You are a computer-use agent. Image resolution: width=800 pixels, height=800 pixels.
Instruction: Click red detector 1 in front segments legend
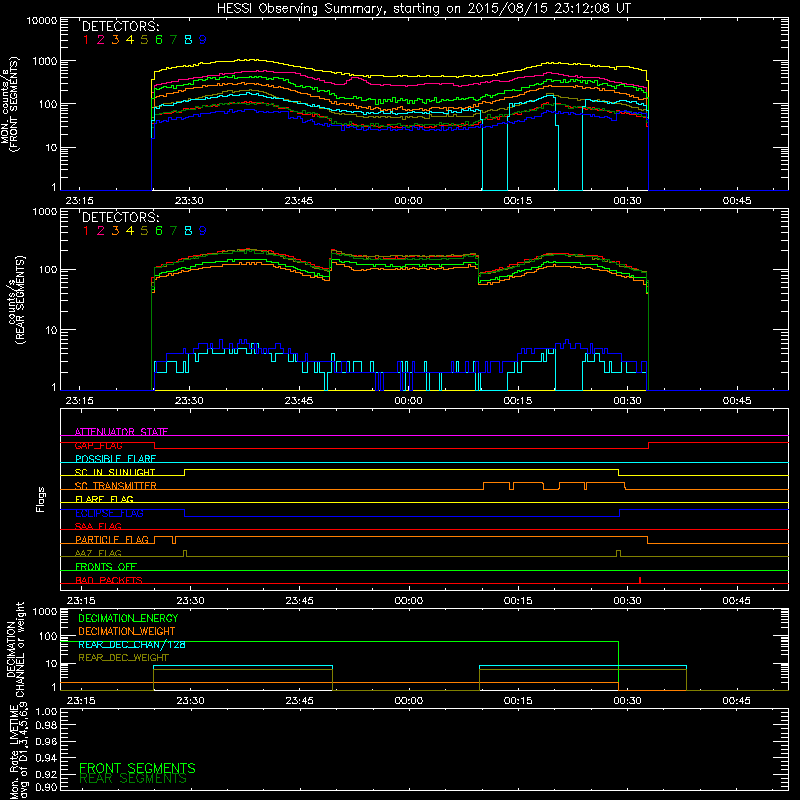[86, 40]
